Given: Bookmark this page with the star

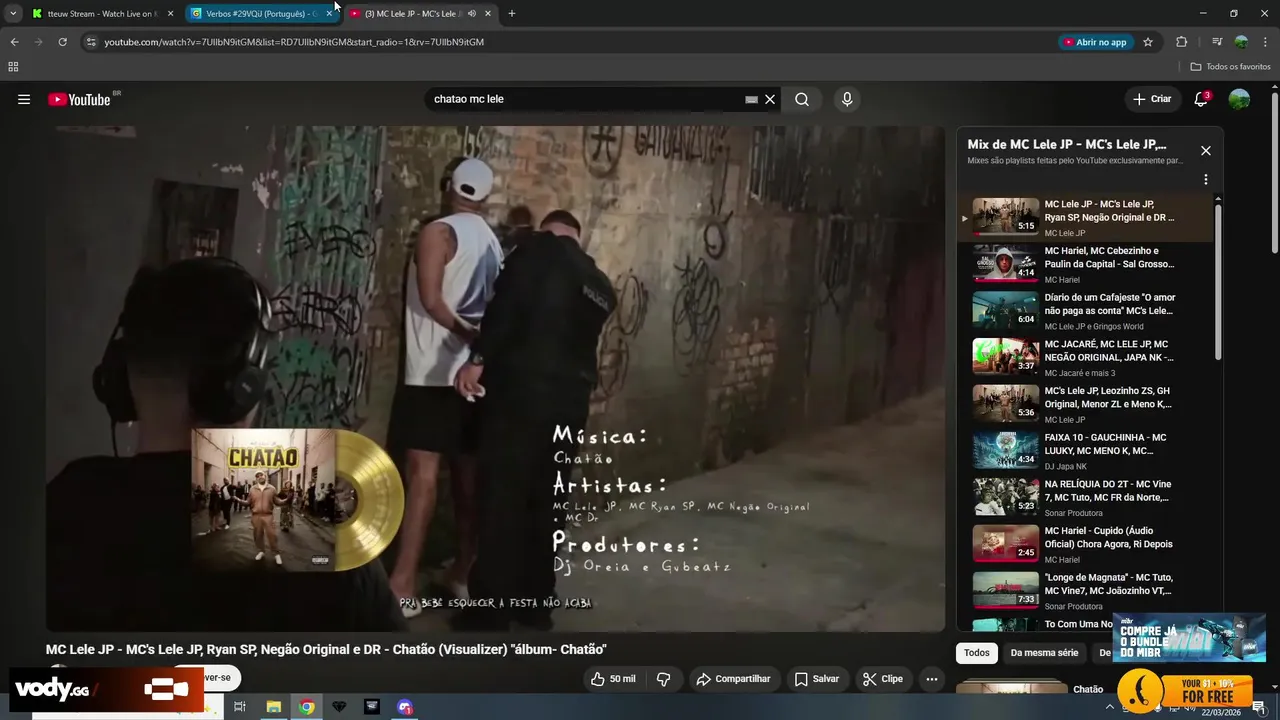Looking at the screenshot, I should click(x=1148, y=42).
